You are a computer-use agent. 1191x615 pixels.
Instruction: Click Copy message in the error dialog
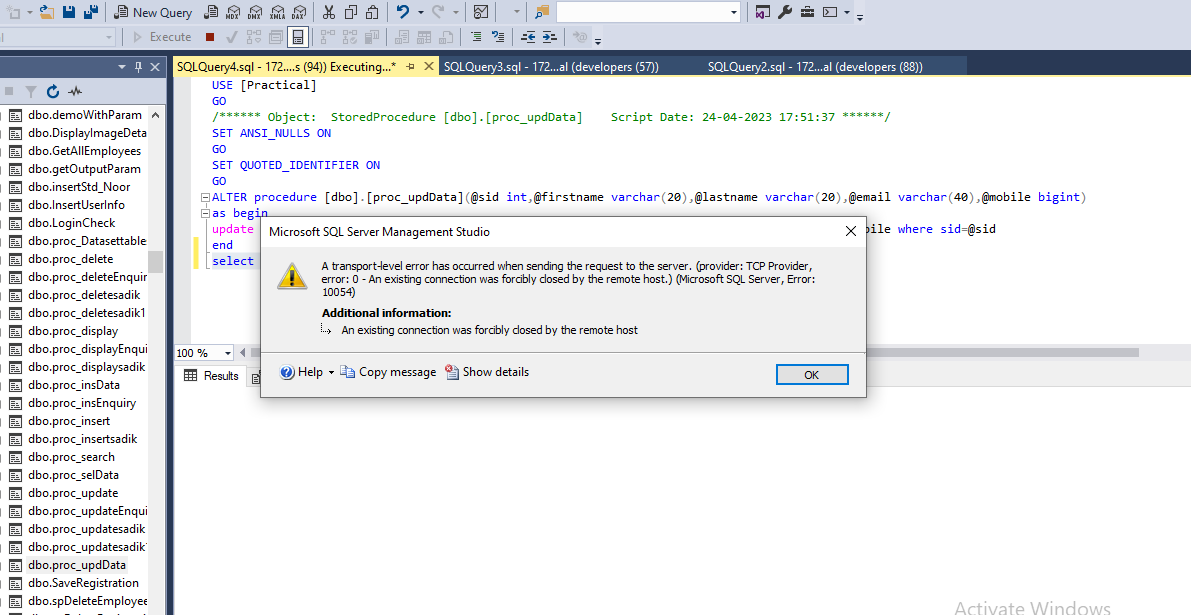coord(388,372)
